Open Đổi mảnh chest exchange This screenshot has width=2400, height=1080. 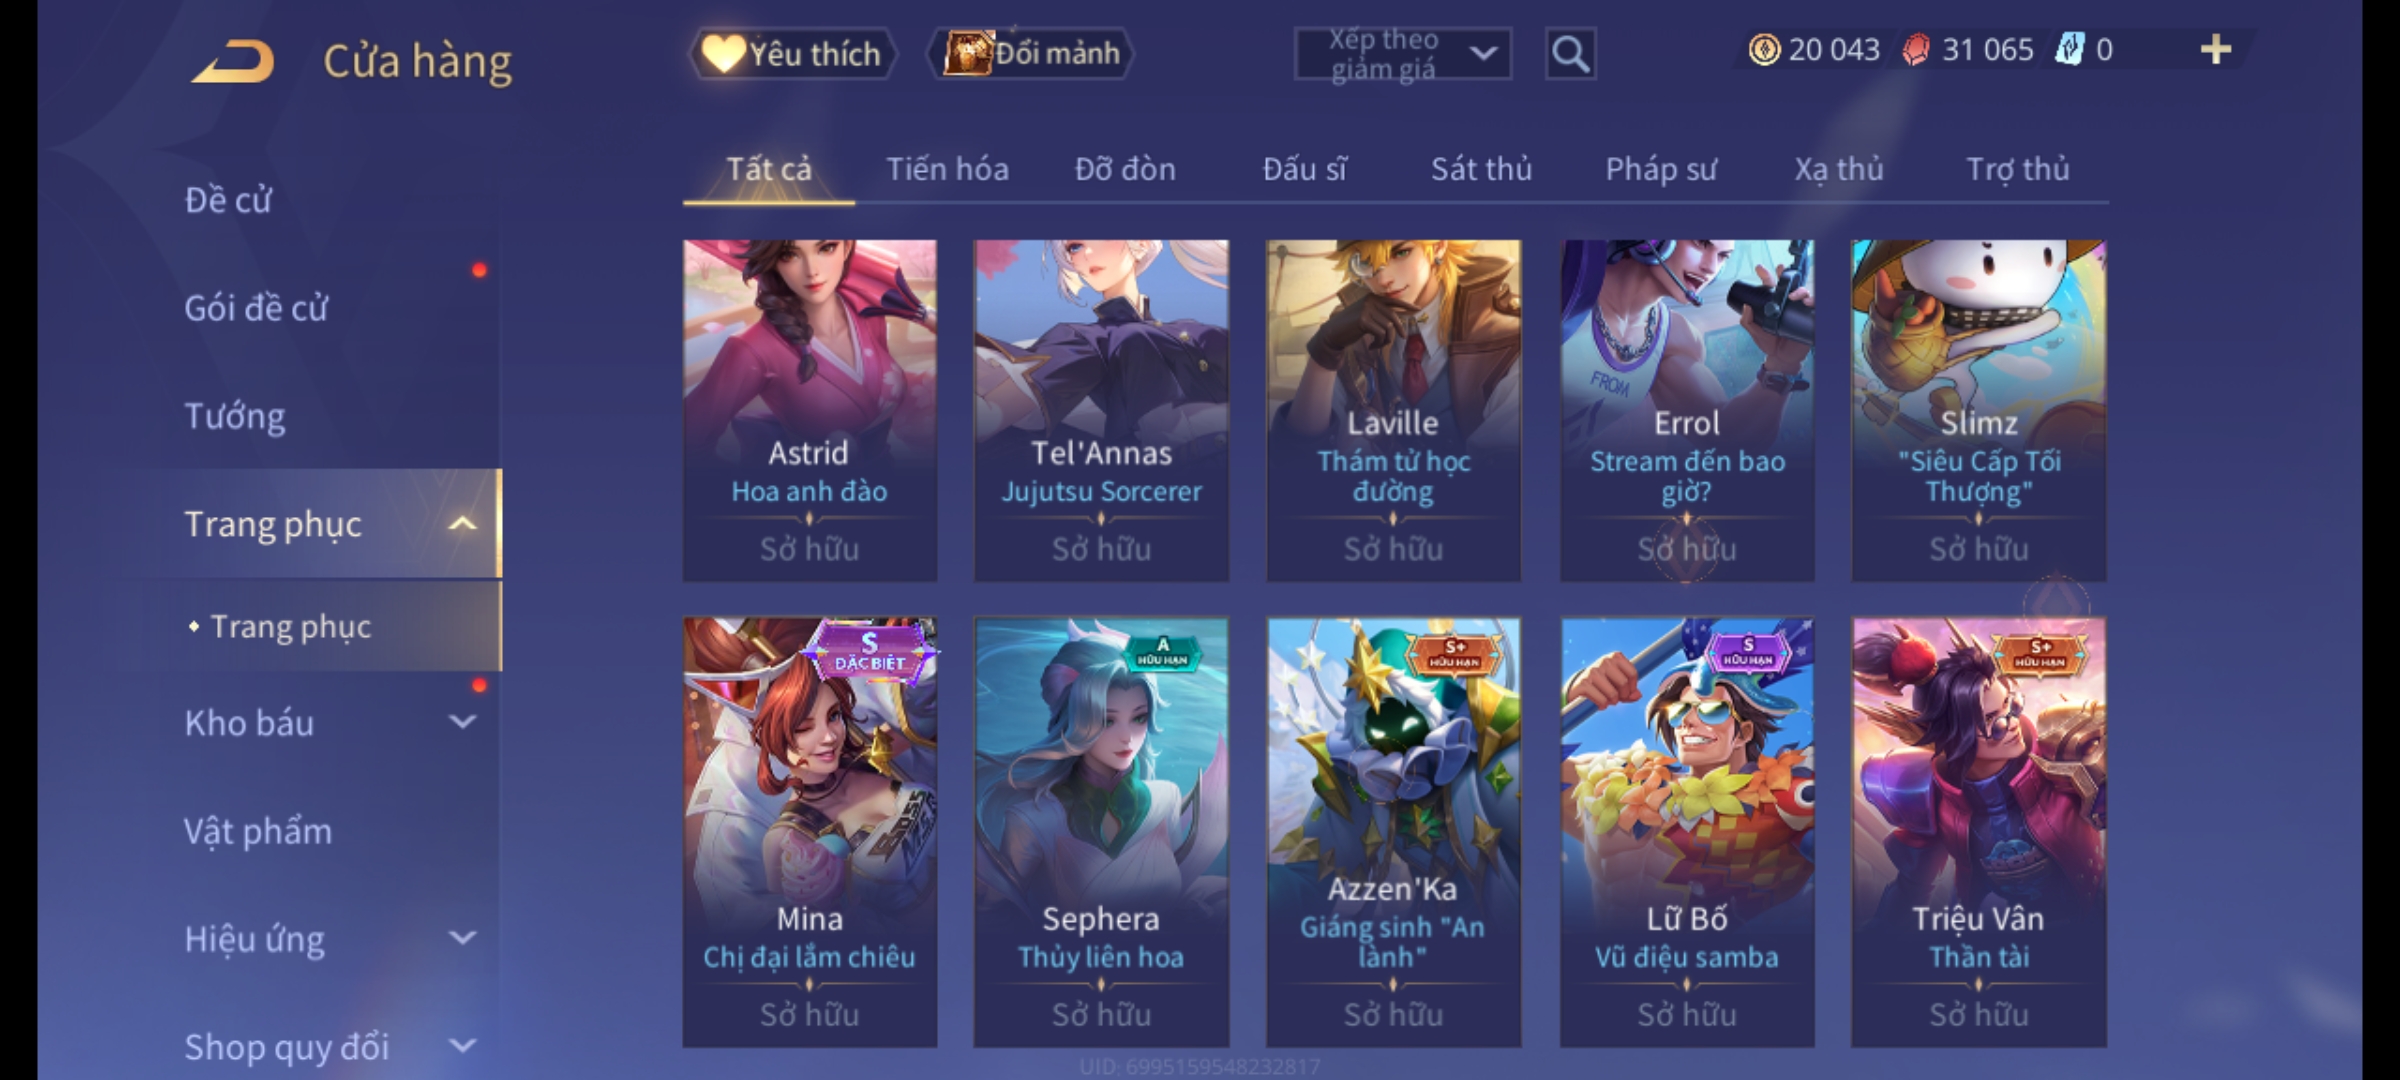(1032, 54)
